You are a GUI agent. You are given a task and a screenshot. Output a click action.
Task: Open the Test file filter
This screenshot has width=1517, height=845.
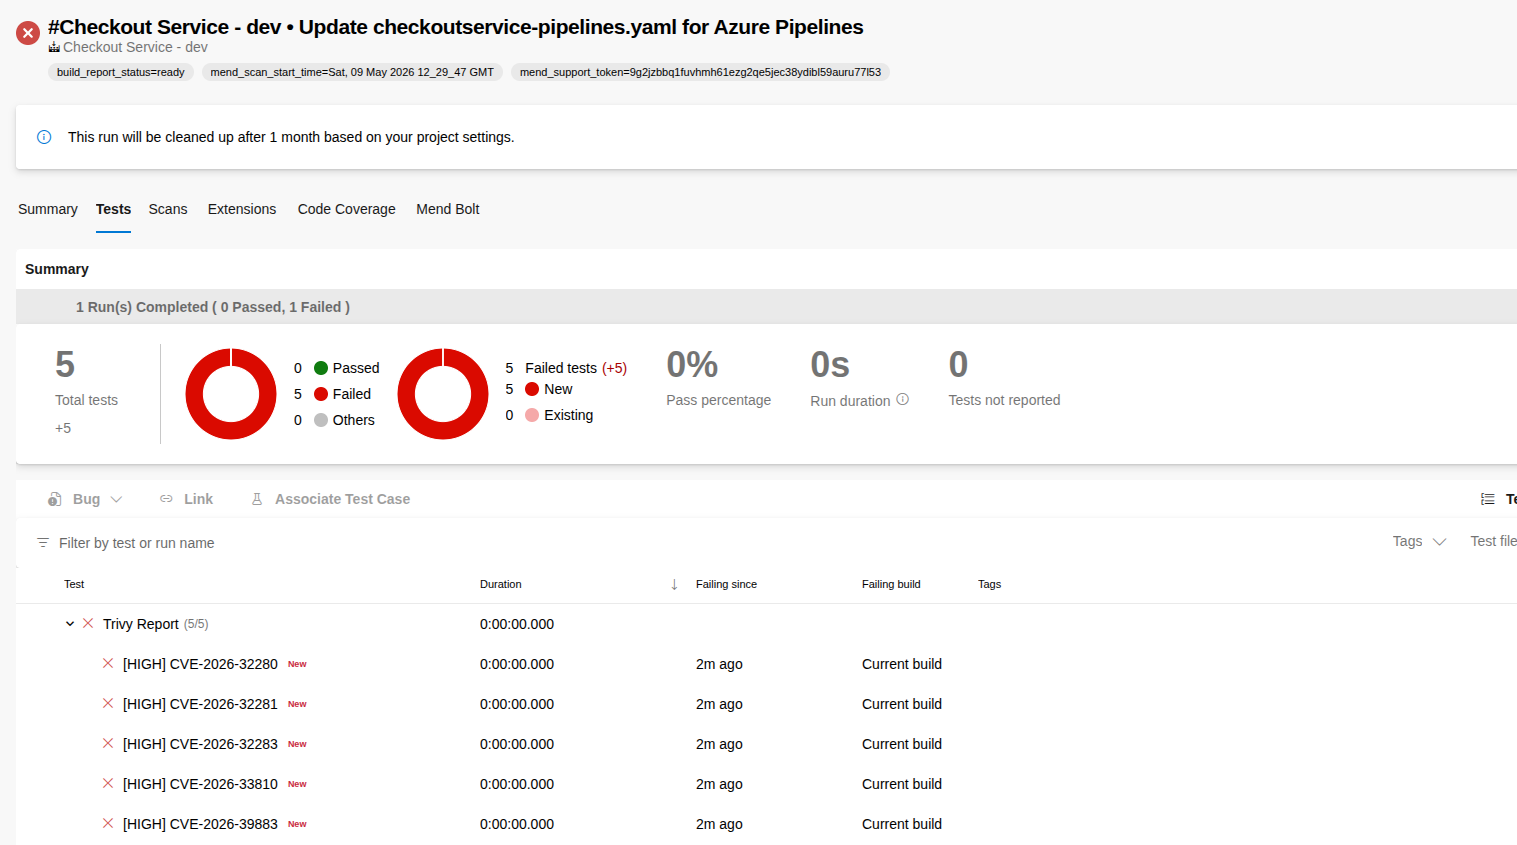[1493, 541]
